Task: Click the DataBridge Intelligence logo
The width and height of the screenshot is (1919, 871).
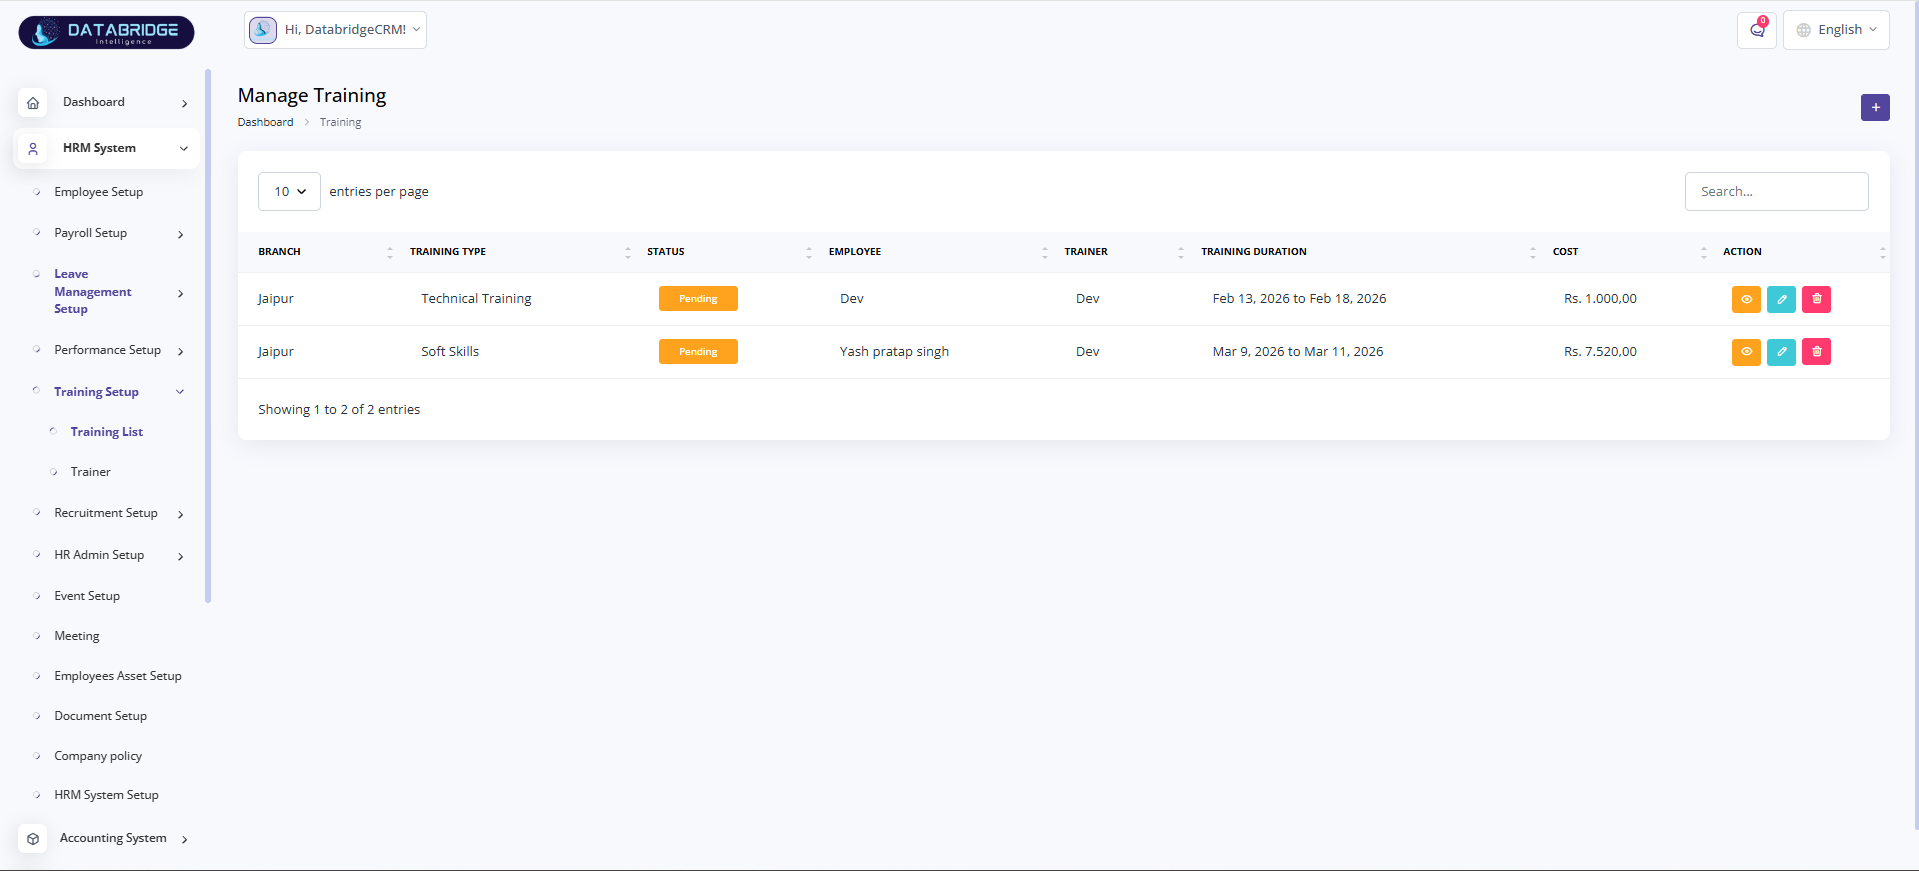Action: tap(106, 32)
